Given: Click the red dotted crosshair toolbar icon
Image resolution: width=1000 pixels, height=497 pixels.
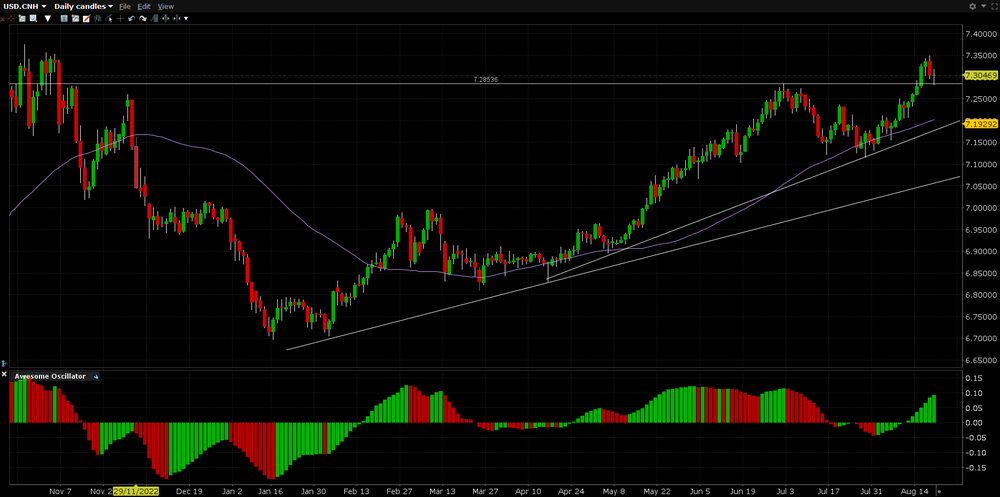Looking at the screenshot, I should 11,19.
